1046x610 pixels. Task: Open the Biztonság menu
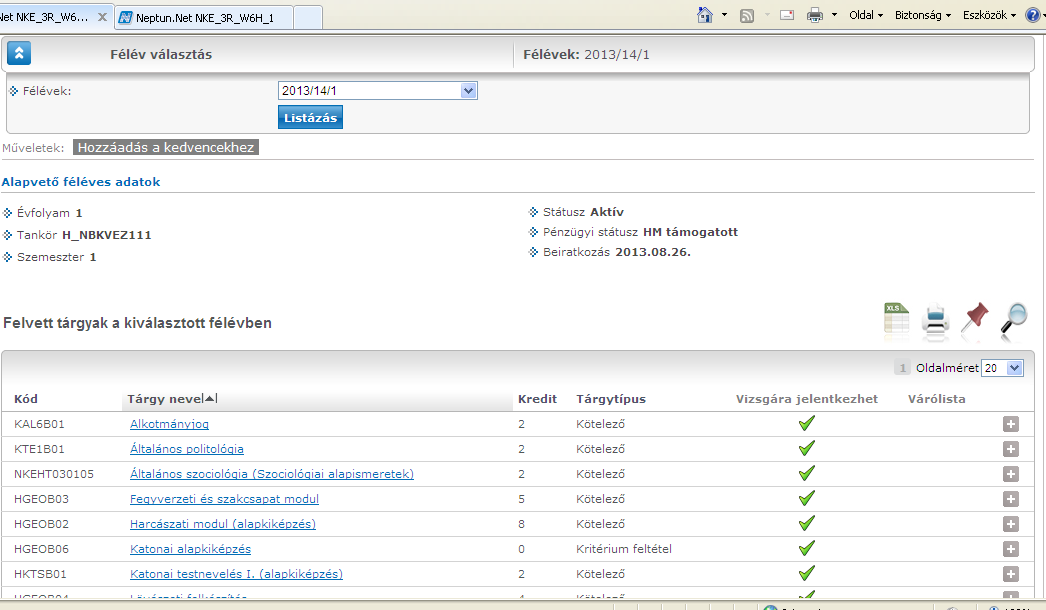tap(923, 15)
